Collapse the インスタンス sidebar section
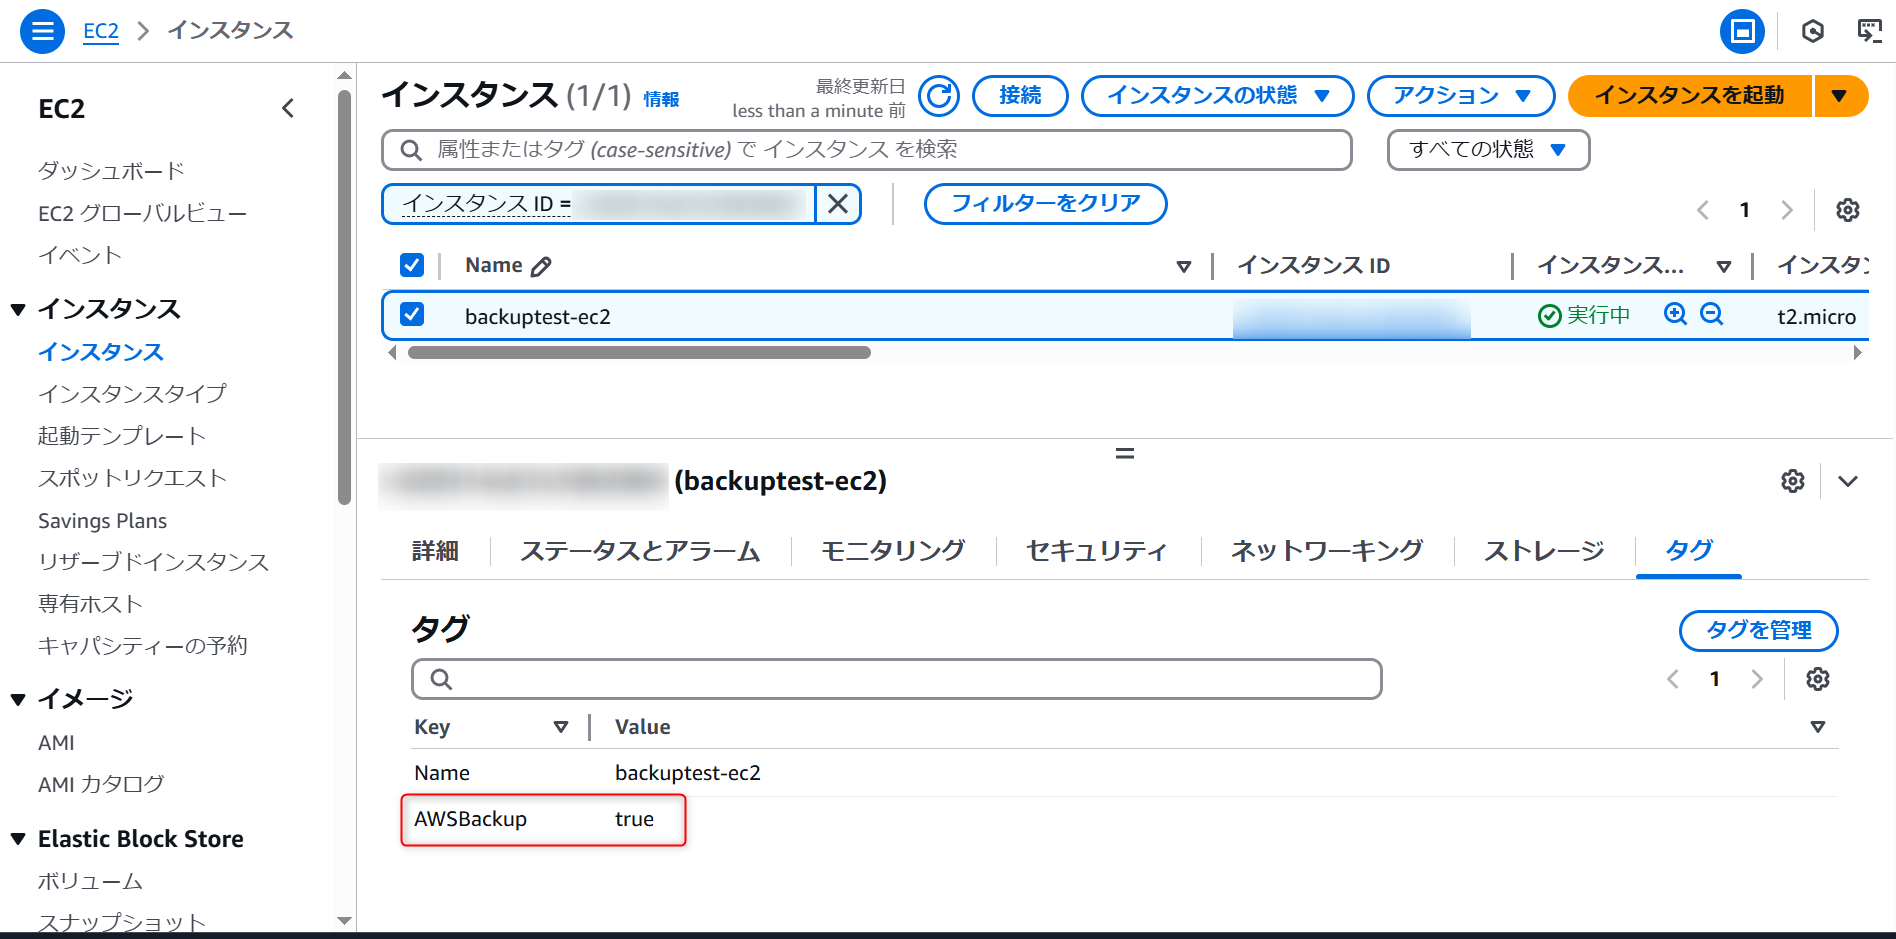This screenshot has height=939, width=1896. pos(18,310)
